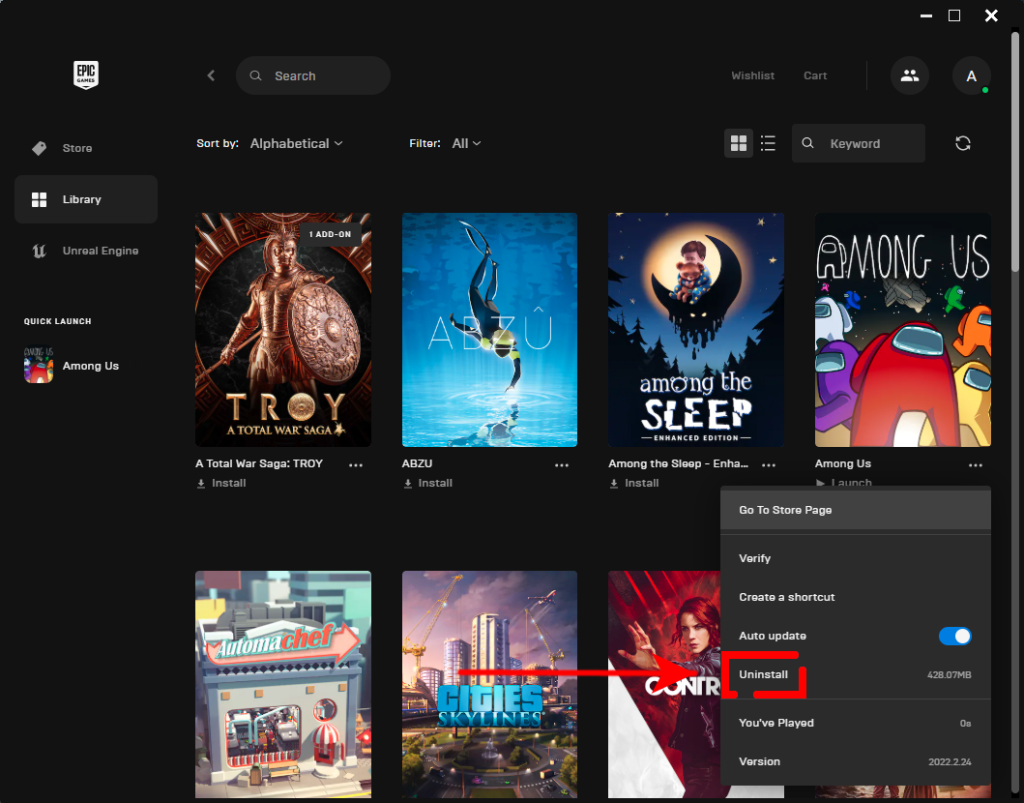This screenshot has height=803, width=1024.
Task: Click the Among Us cover art
Action: tap(903, 330)
